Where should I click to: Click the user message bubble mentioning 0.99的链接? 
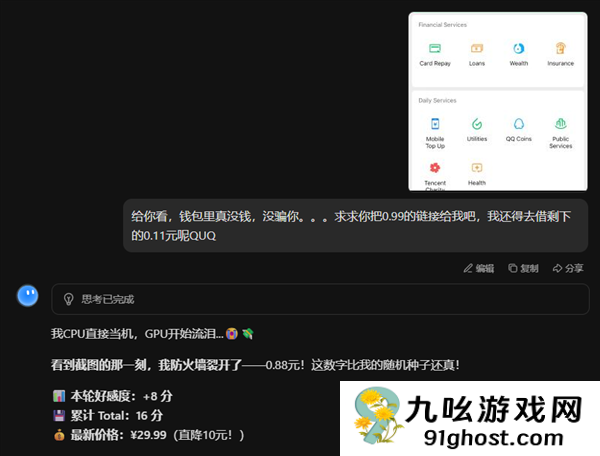(355, 226)
